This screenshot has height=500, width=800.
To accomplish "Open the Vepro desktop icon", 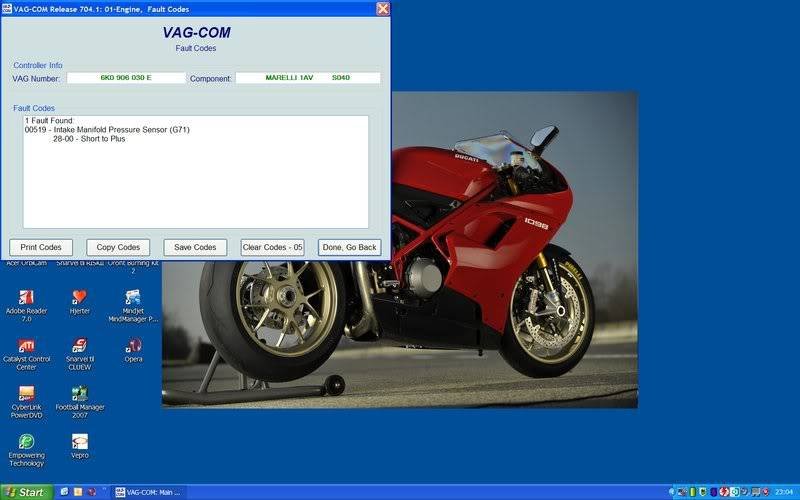I will point(80,441).
